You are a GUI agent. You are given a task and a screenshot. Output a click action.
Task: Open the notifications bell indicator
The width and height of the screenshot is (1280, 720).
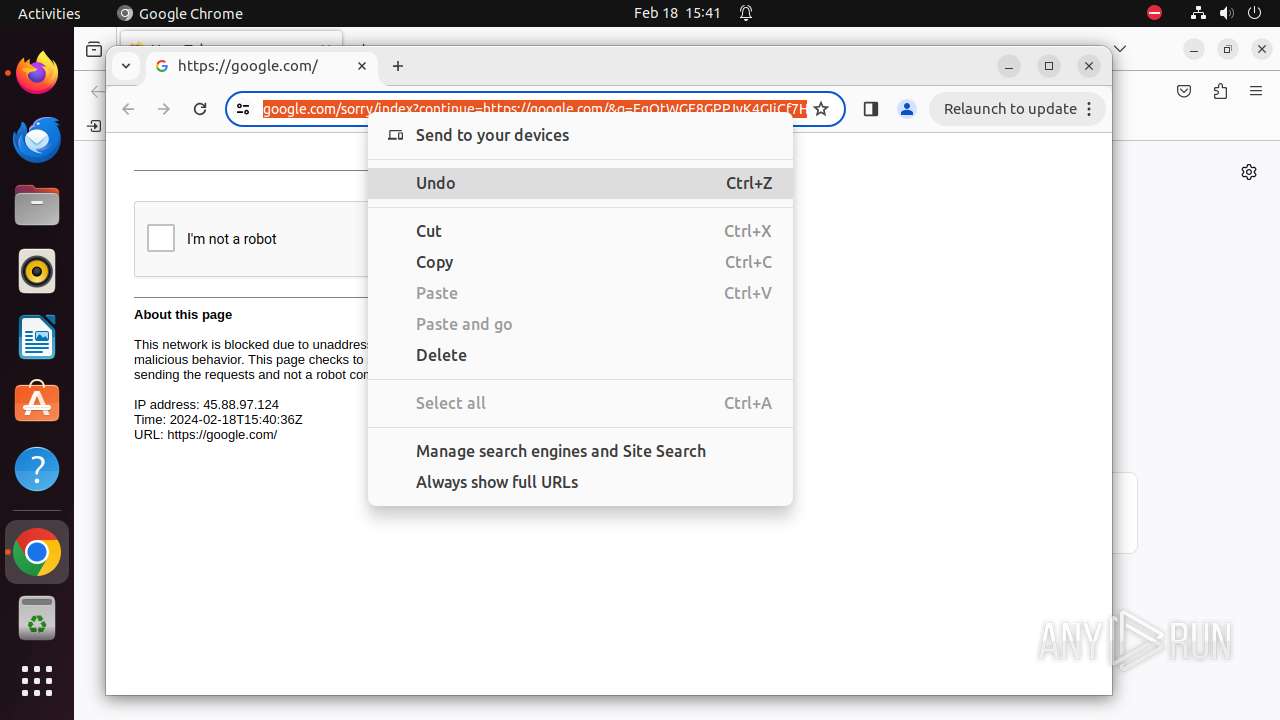click(746, 13)
